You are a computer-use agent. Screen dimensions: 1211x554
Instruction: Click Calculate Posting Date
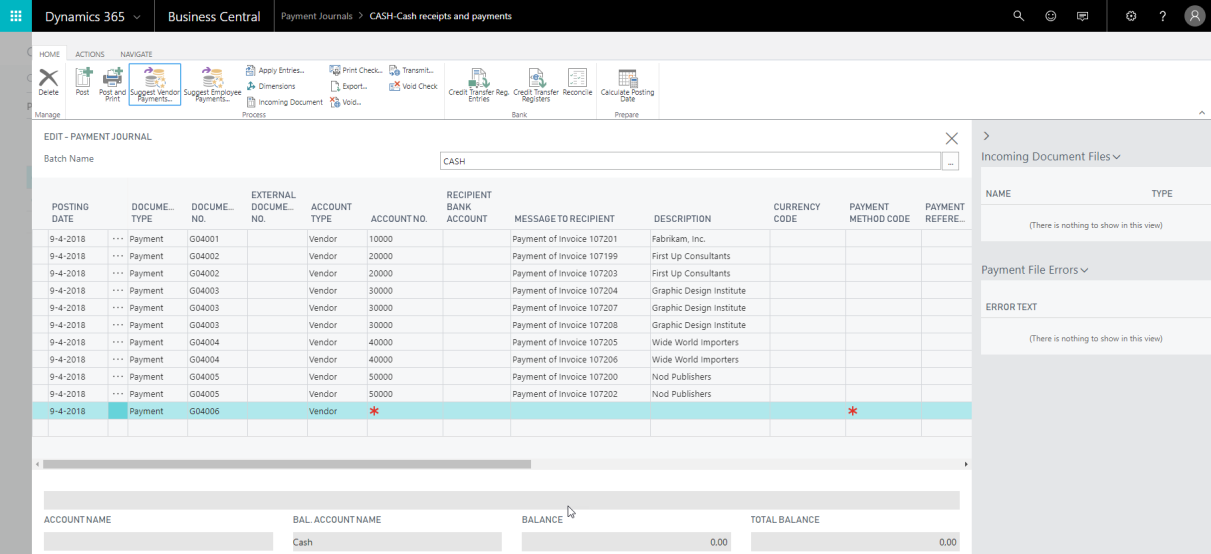coord(627,85)
